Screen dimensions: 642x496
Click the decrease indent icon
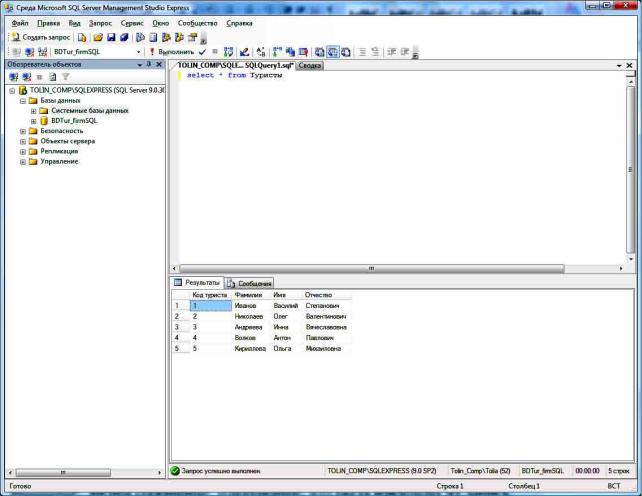[x=391, y=52]
